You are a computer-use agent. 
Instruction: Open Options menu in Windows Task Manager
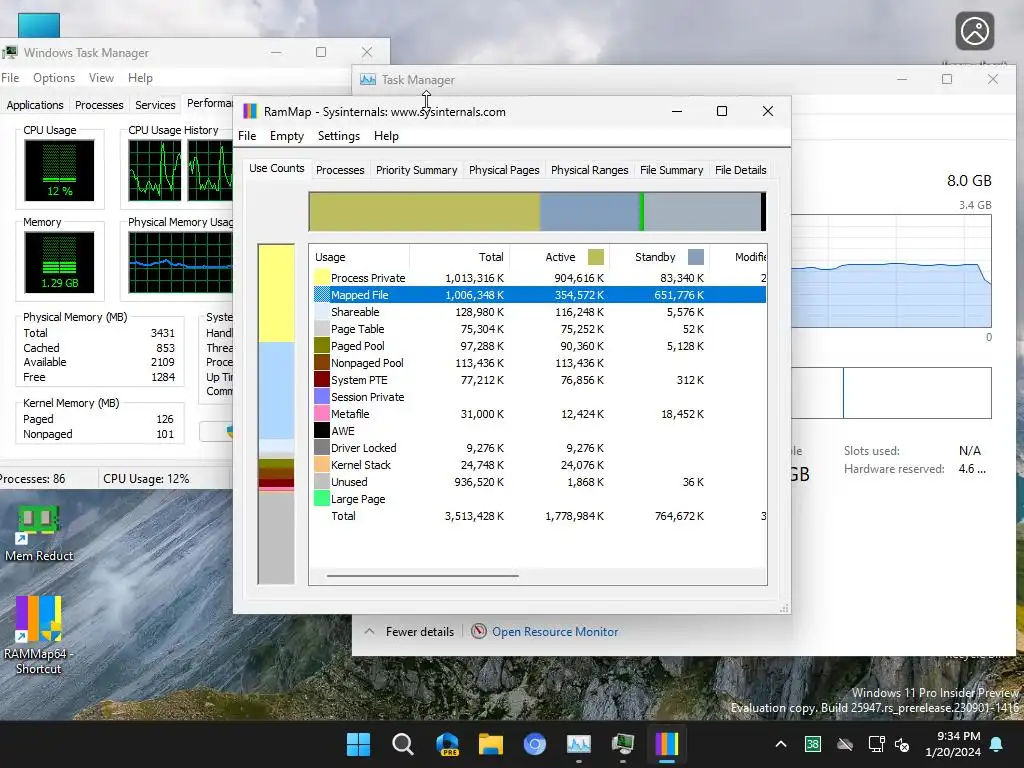point(54,78)
